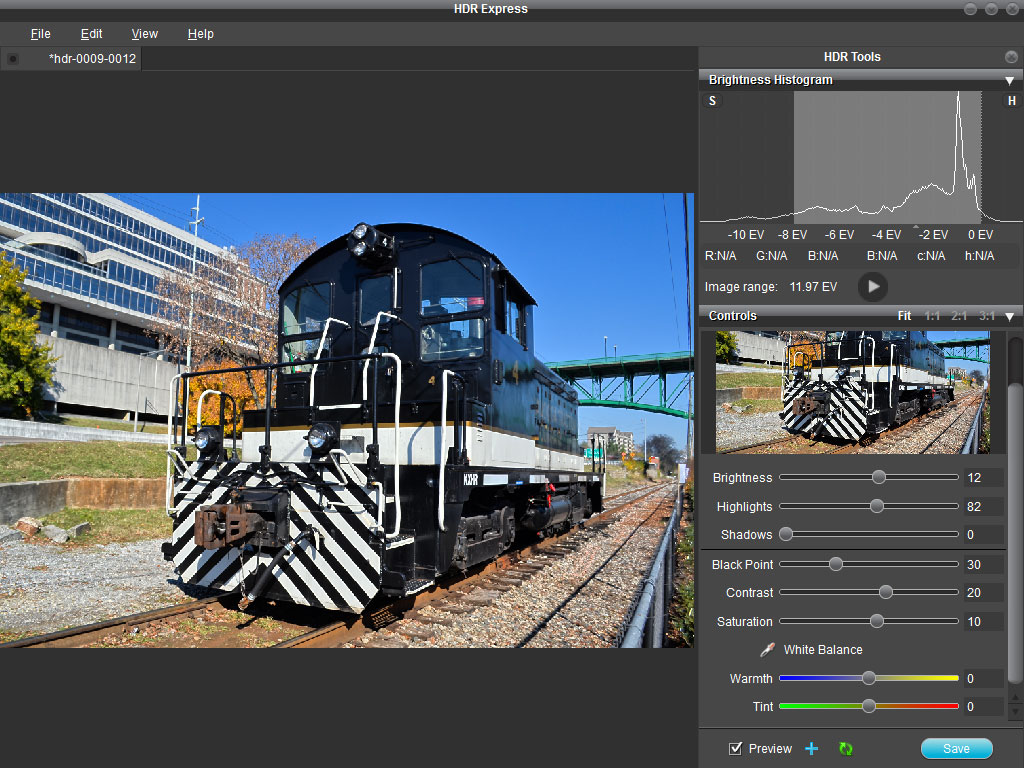Open the File menu
The width and height of the screenshot is (1024, 768).
40,34
